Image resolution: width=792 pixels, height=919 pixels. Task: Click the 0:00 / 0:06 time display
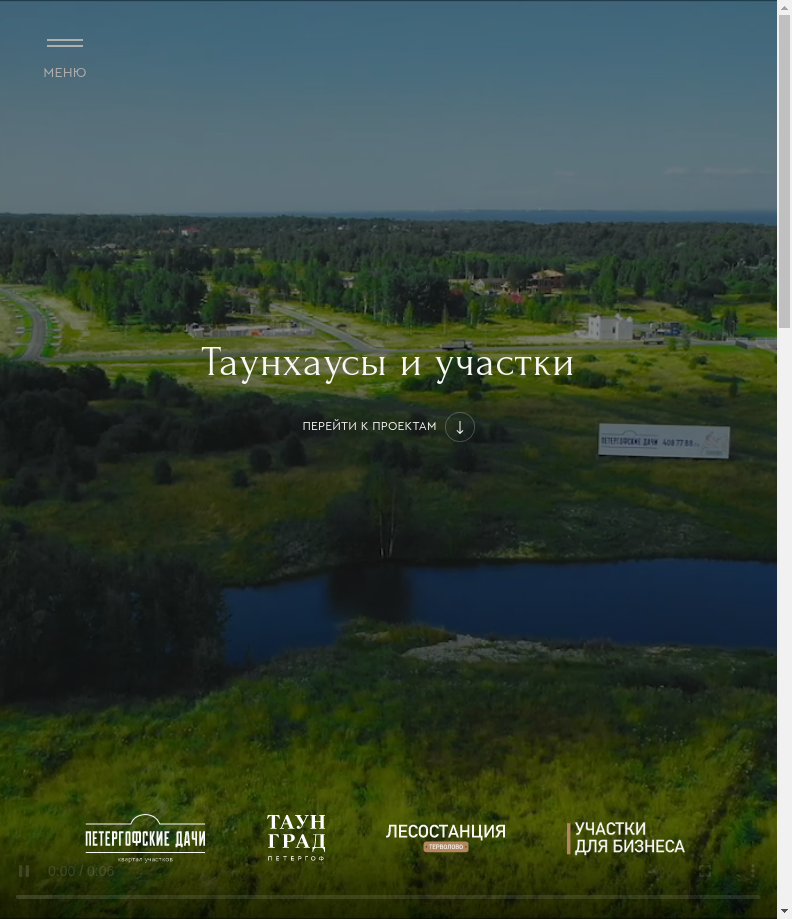point(81,871)
